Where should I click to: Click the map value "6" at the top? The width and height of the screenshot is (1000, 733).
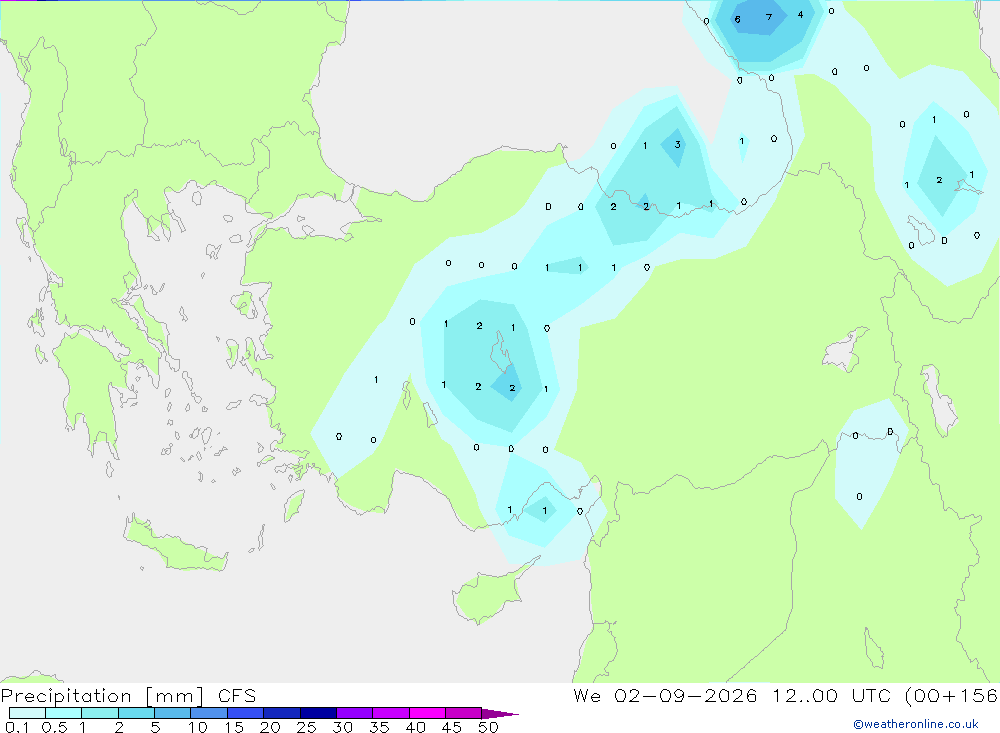(x=737, y=19)
